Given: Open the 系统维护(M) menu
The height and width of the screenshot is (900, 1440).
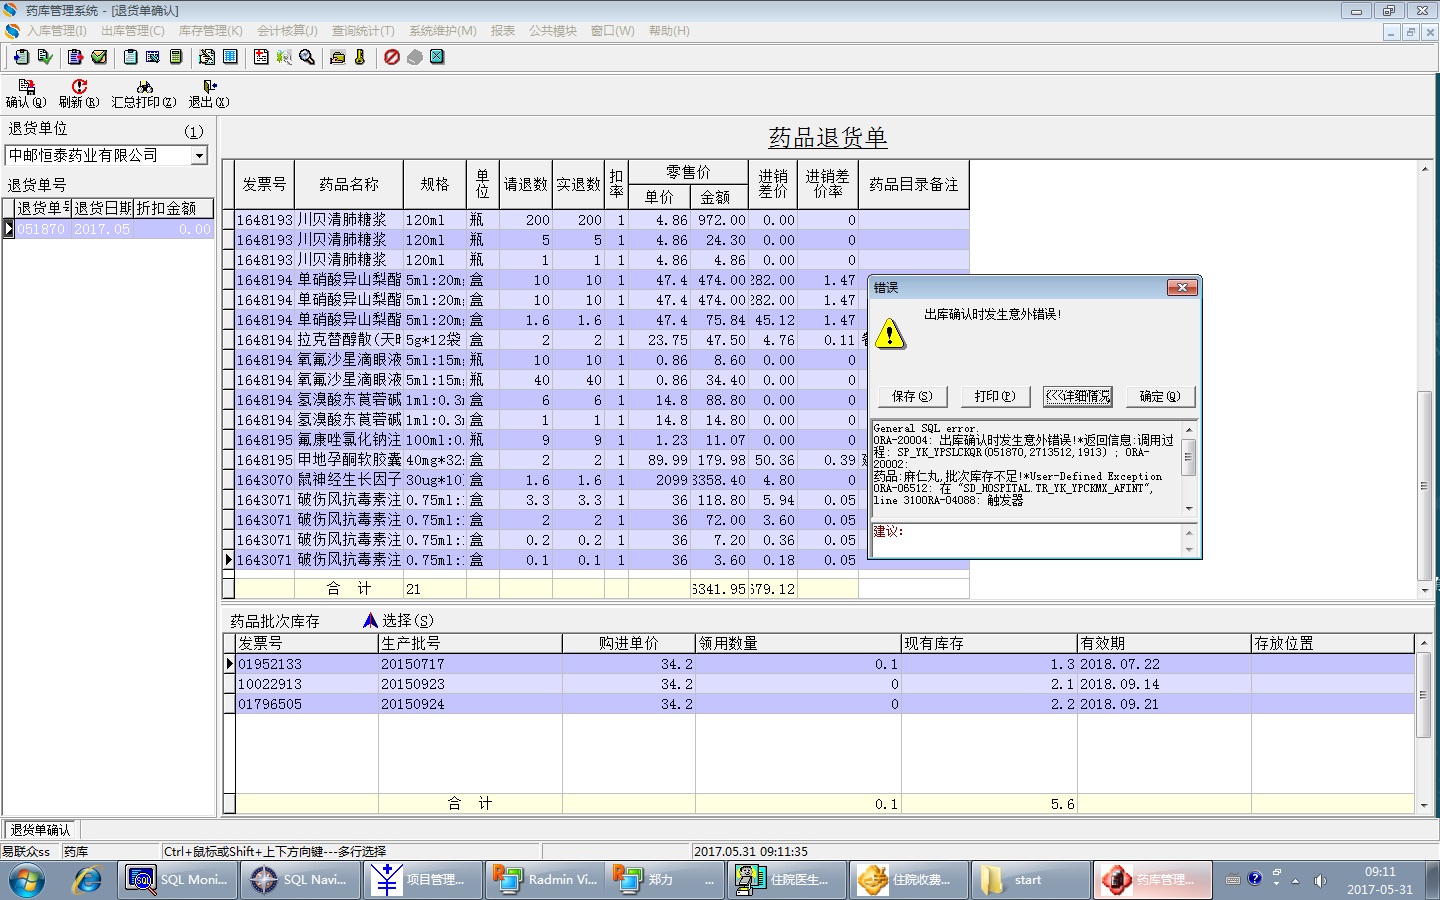Looking at the screenshot, I should pyautogui.click(x=442, y=31).
